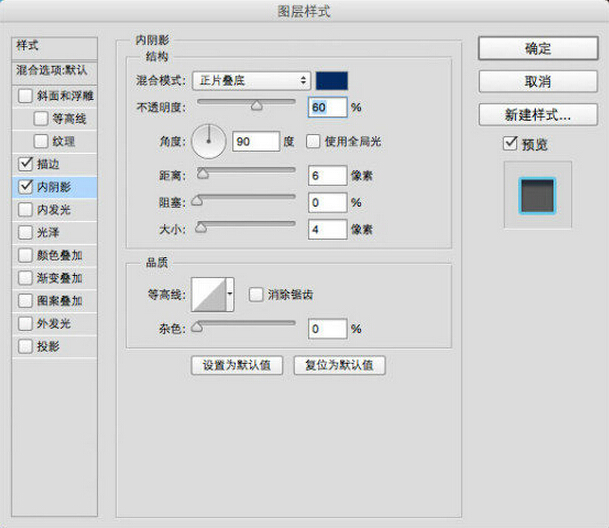
Task: Click the 大小 field showing 4
Action: 327,229
